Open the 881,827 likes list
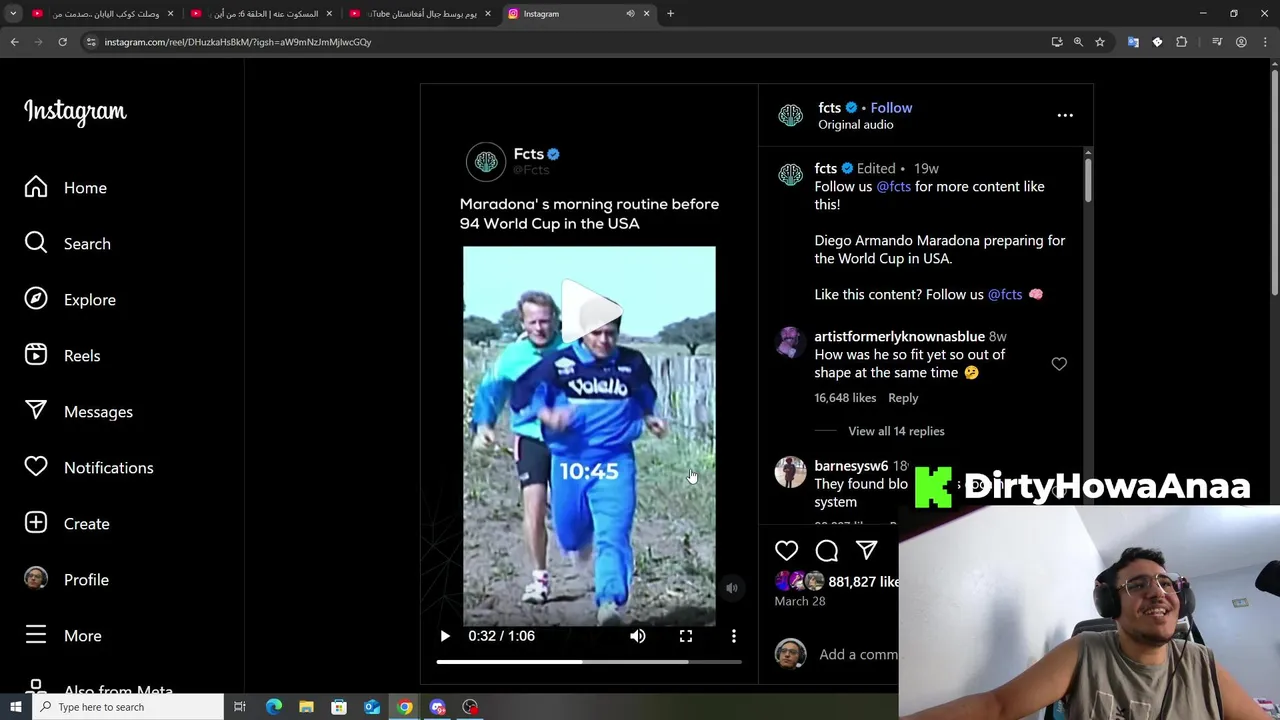Screen dimensions: 1280x720 (863, 582)
